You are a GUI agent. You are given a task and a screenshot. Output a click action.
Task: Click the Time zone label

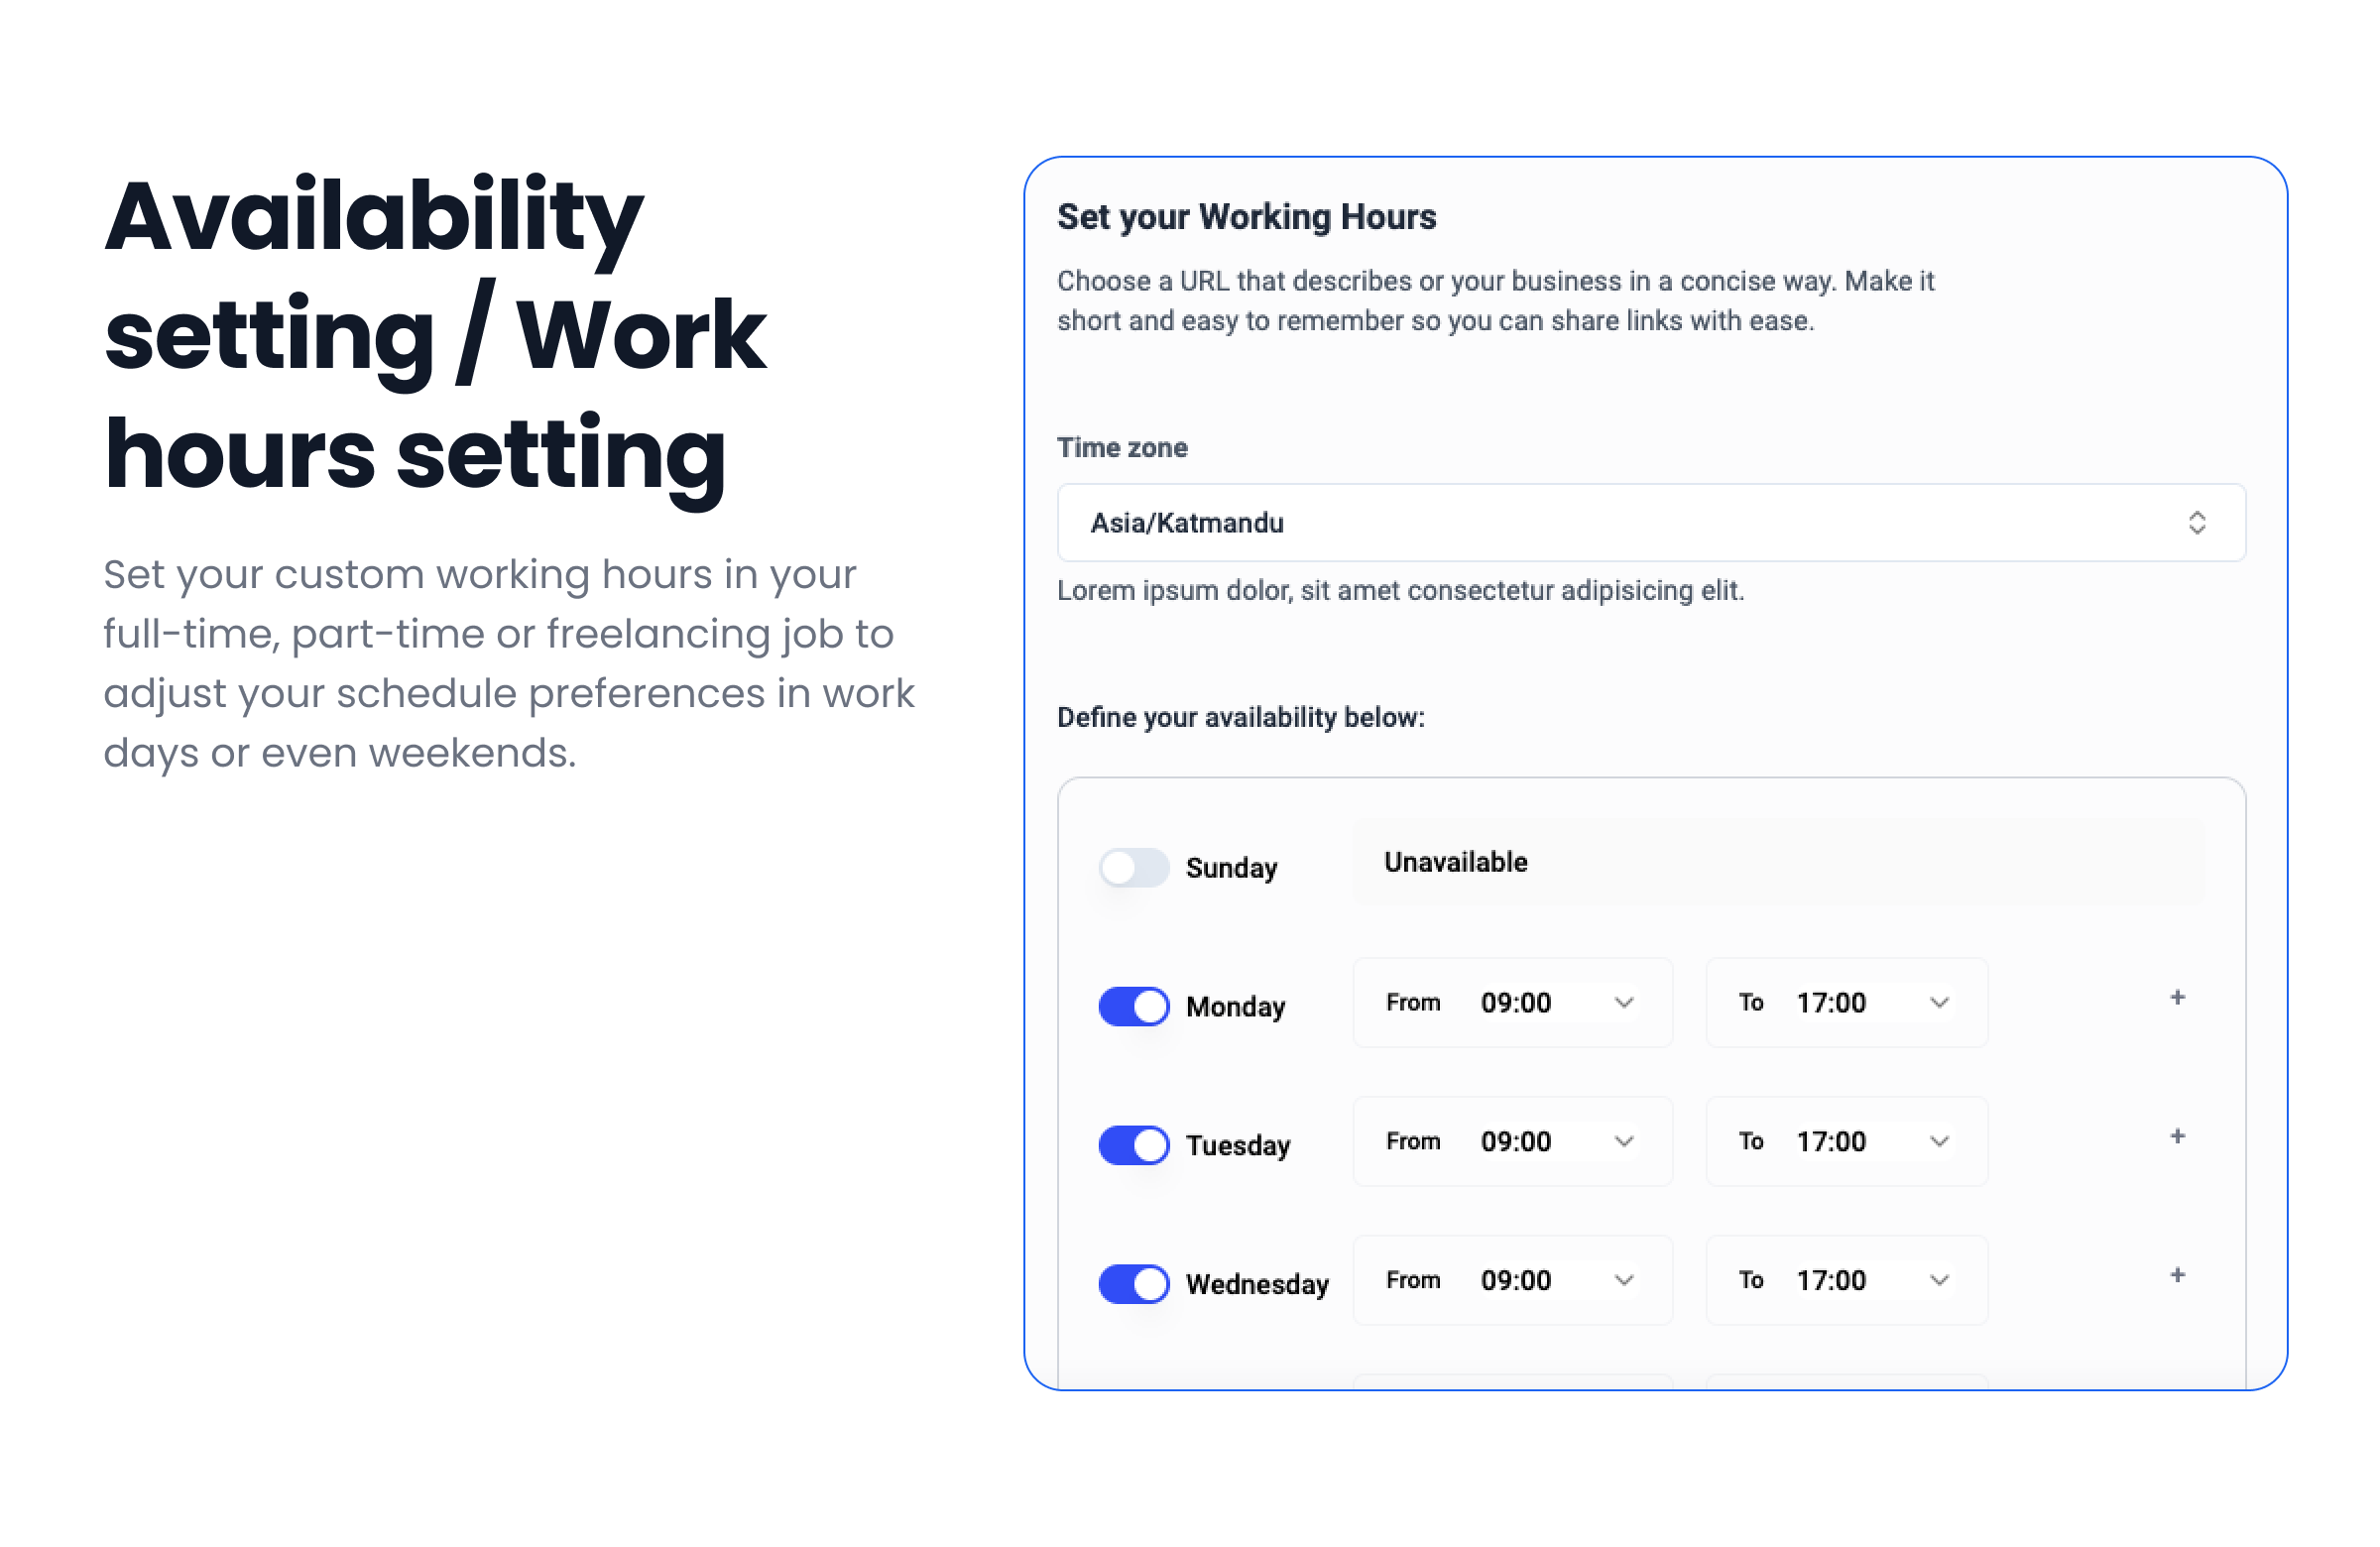[x=1122, y=448]
